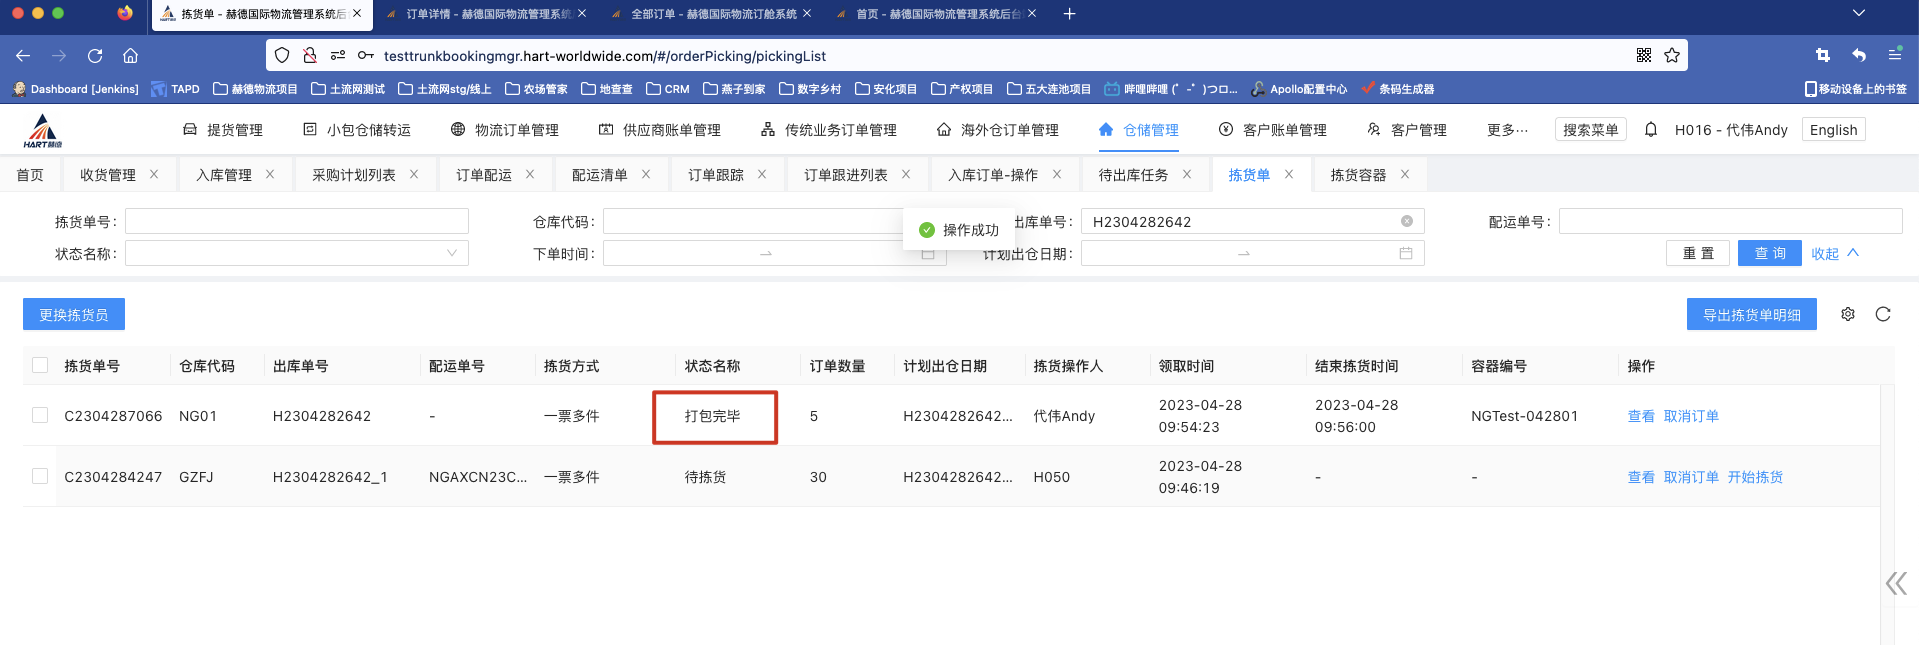
Task: Switch to the 待出库任务 tab
Action: click(1133, 175)
